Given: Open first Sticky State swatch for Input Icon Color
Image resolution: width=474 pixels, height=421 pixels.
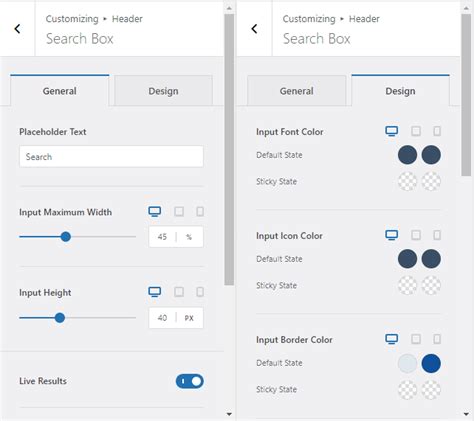Looking at the screenshot, I should click(407, 285).
